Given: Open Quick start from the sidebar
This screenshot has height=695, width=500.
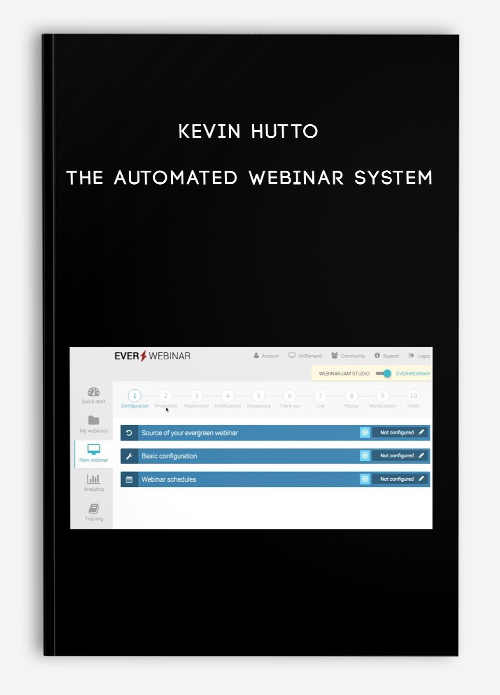Looking at the screenshot, I should pos(94,395).
